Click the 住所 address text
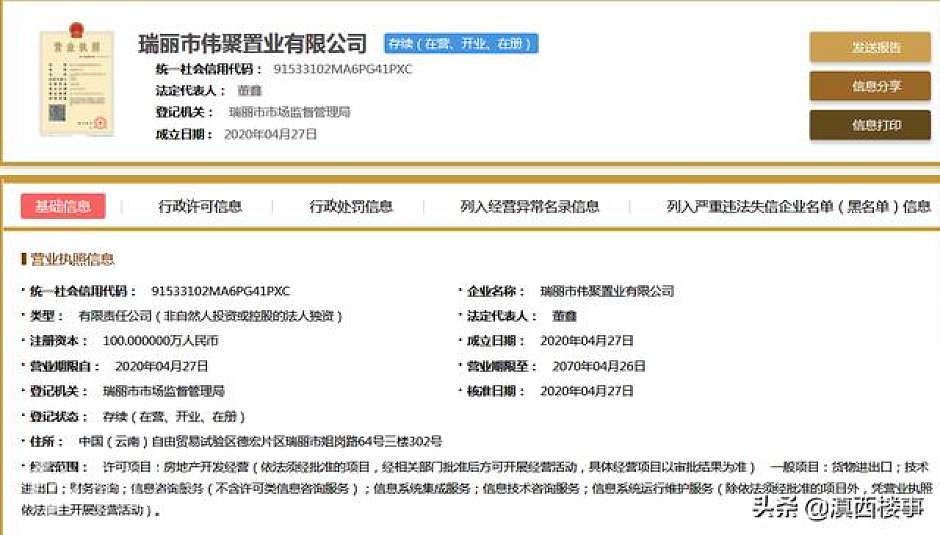This screenshot has width=940, height=535. click(x=260, y=441)
